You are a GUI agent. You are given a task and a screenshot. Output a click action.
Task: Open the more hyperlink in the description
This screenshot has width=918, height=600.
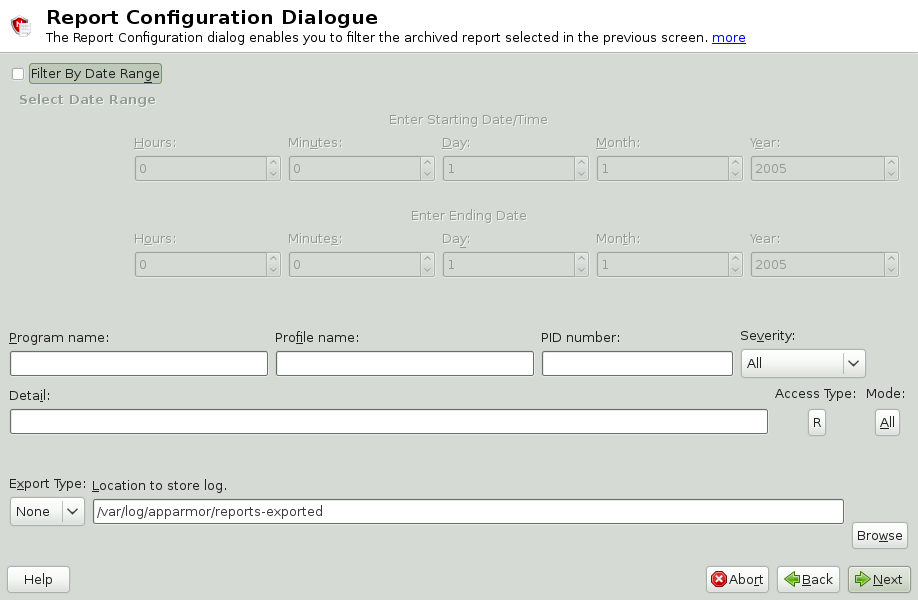[x=728, y=37]
